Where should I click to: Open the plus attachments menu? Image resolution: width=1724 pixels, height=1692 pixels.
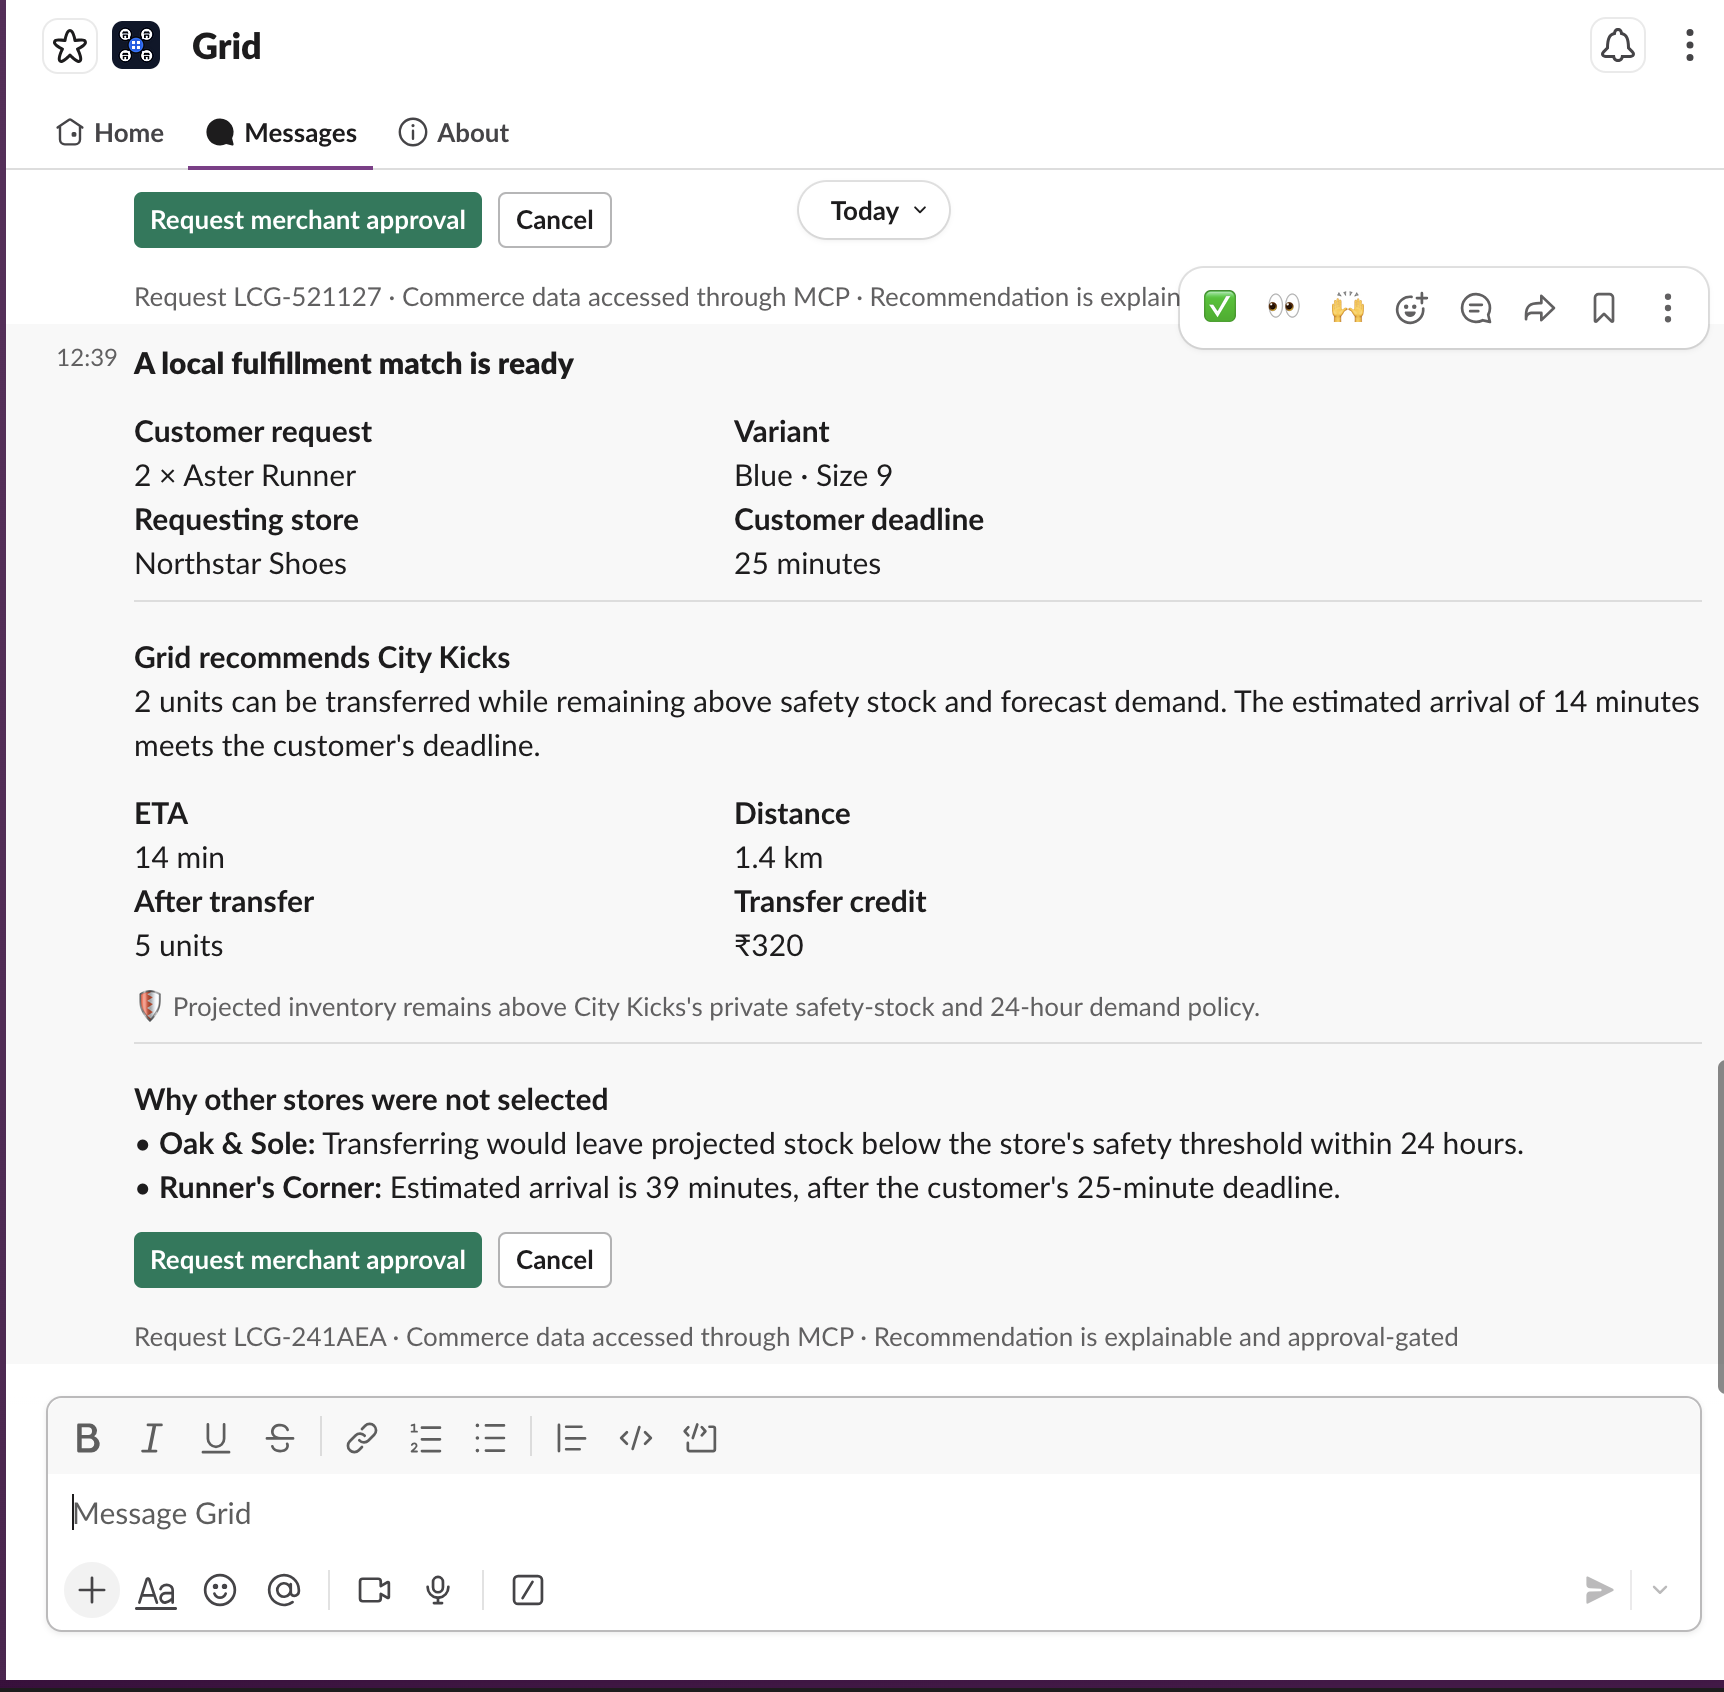click(x=92, y=1590)
